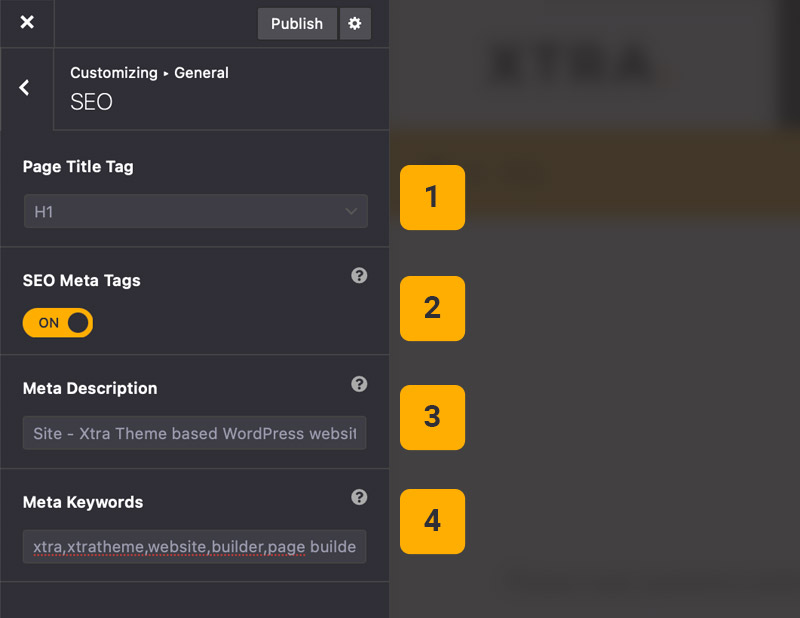The height and width of the screenshot is (618, 800).
Task: Close the Customizer with the X icon
Action: click(27, 22)
